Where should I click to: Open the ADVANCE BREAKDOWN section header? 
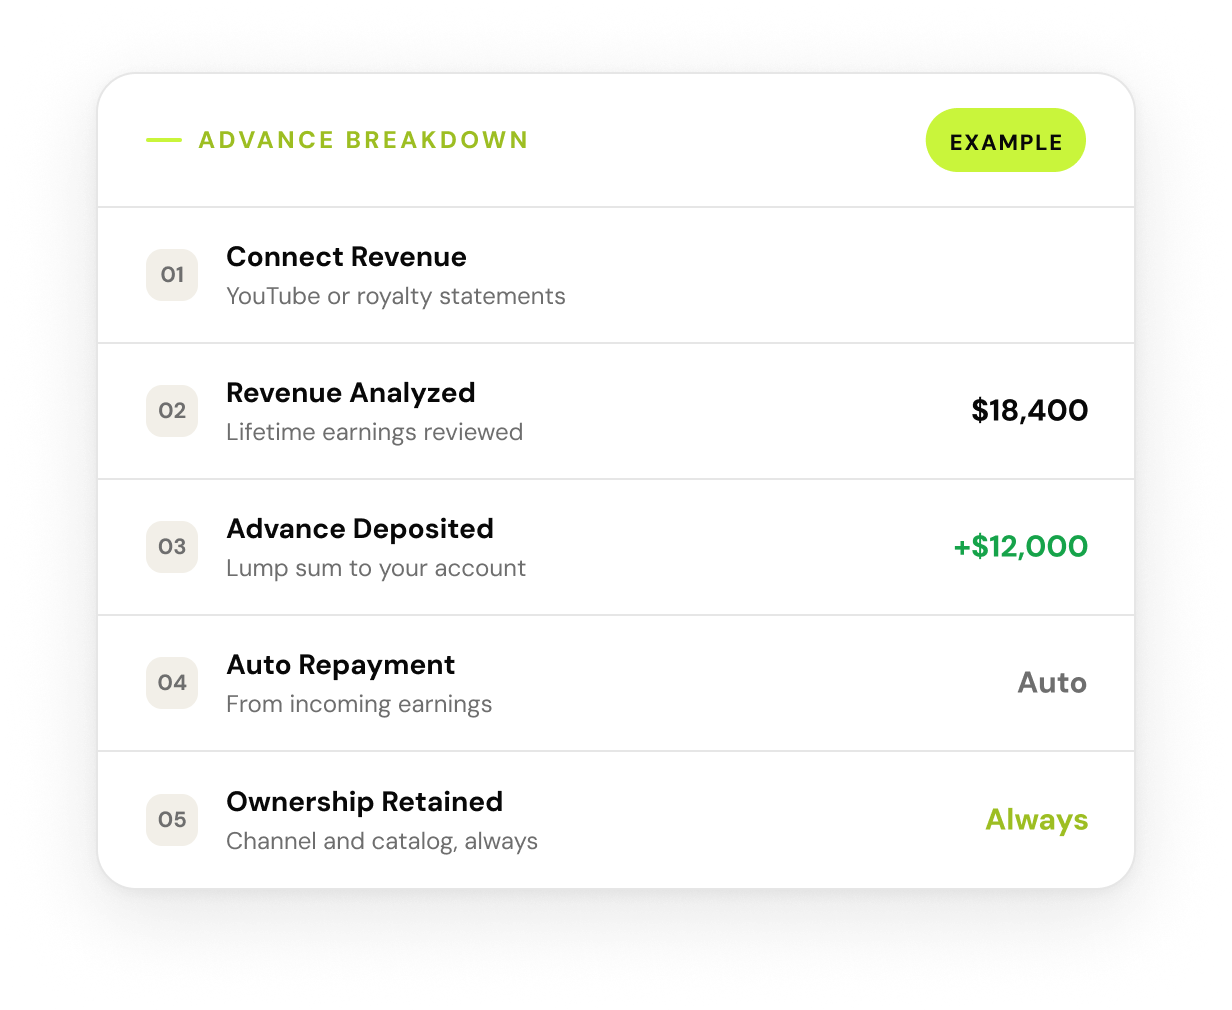click(362, 140)
